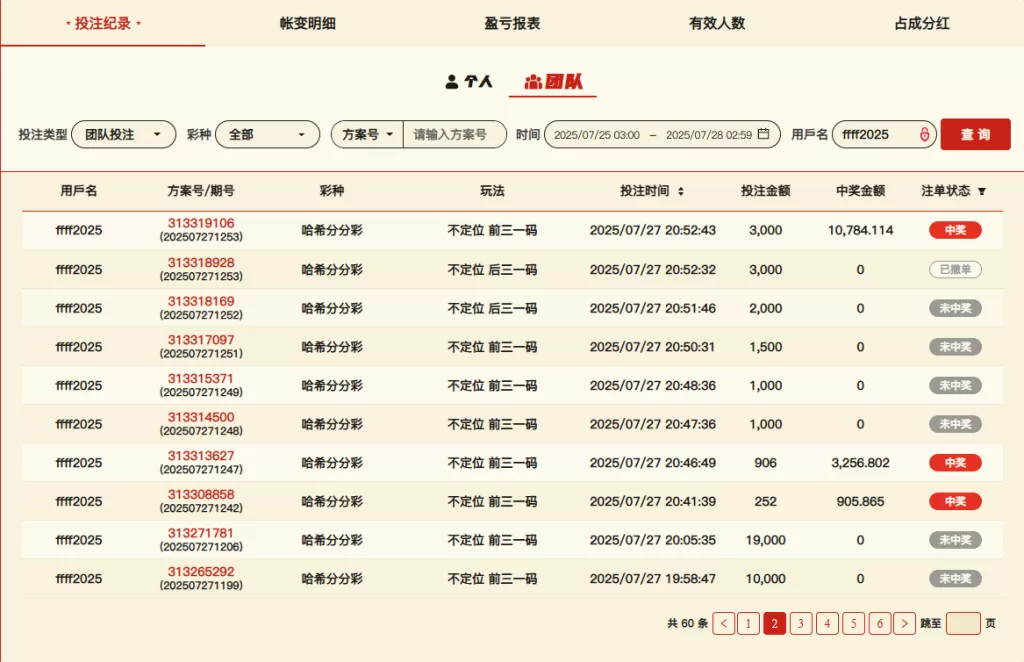Focus the 请输入方案号 input field

point(455,134)
